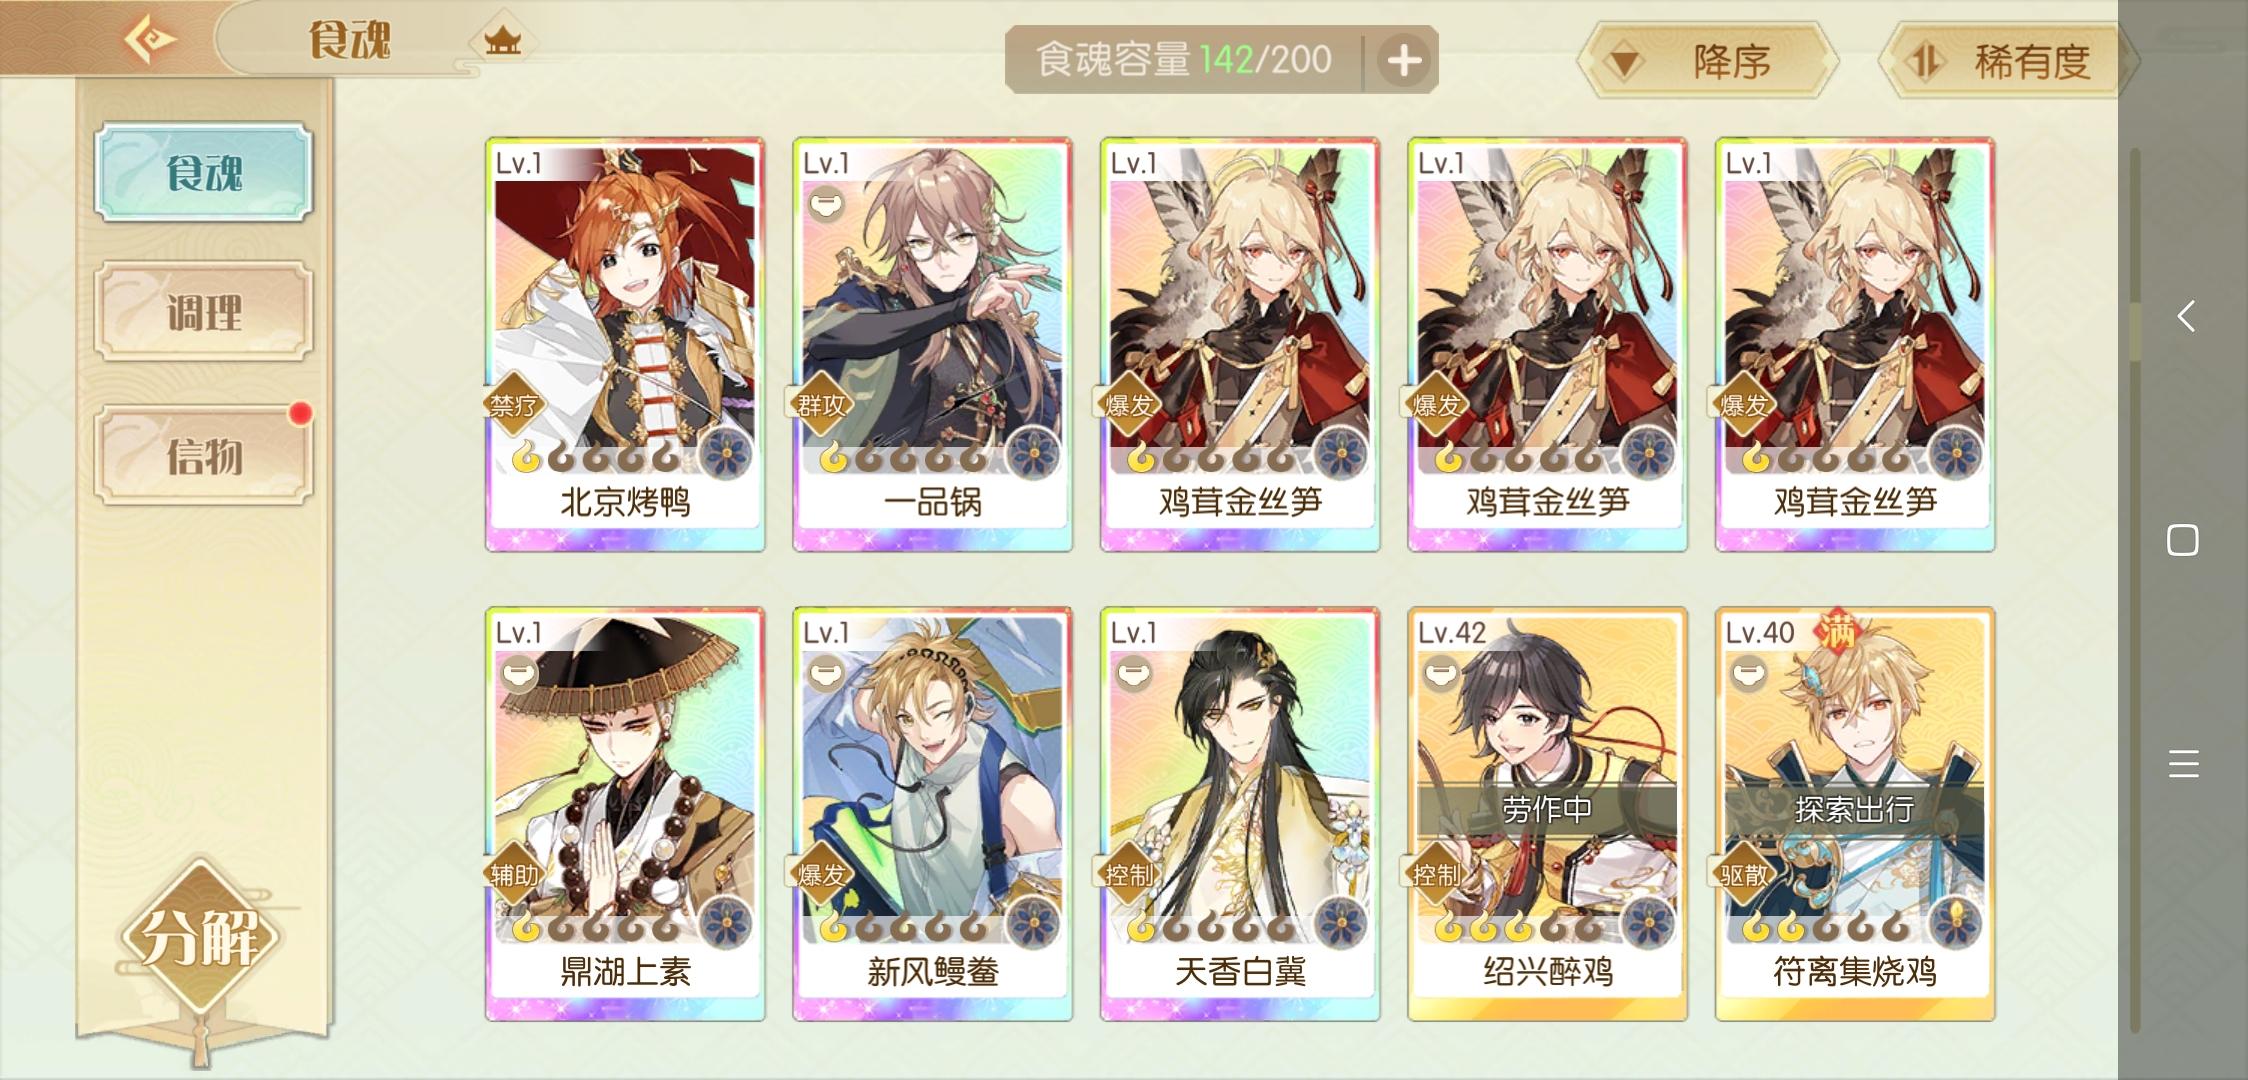Tap the 满 badge on 符离集烧鸡 card
This screenshot has height=1080, width=2248.
(1836, 631)
